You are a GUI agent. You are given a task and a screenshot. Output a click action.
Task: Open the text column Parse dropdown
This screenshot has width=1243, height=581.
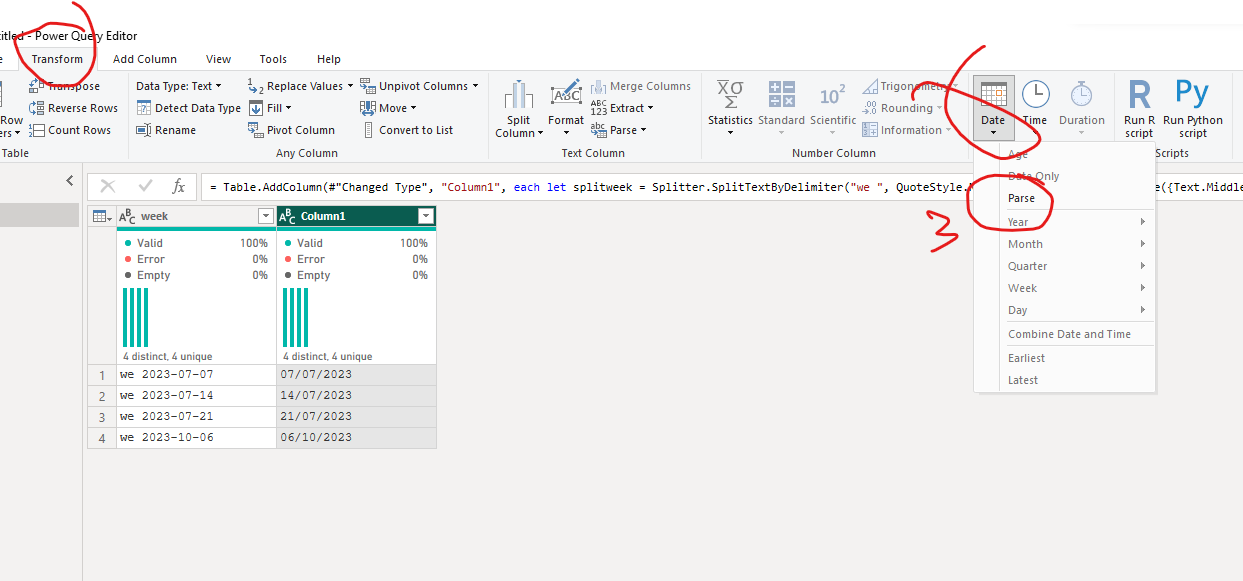point(618,130)
